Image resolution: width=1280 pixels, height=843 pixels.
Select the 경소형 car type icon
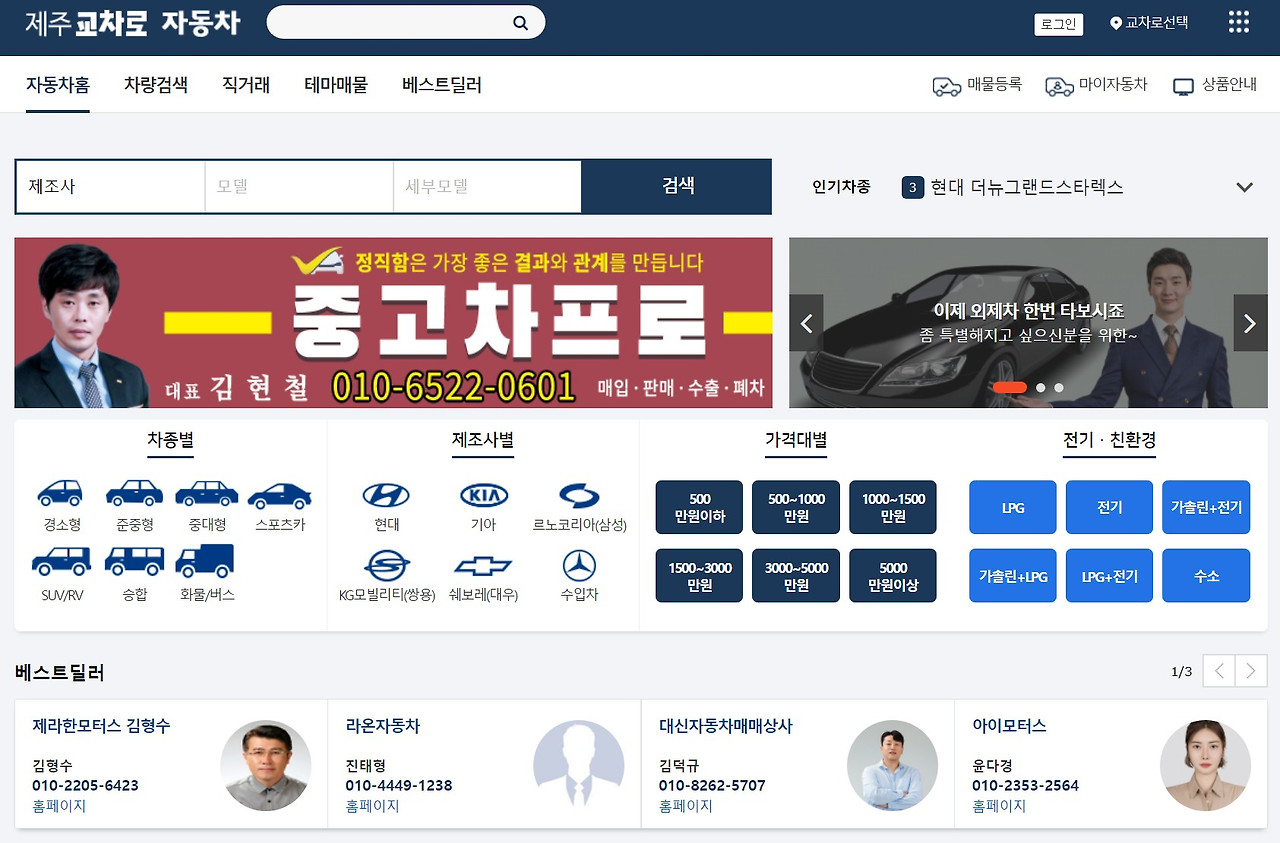[x=61, y=493]
